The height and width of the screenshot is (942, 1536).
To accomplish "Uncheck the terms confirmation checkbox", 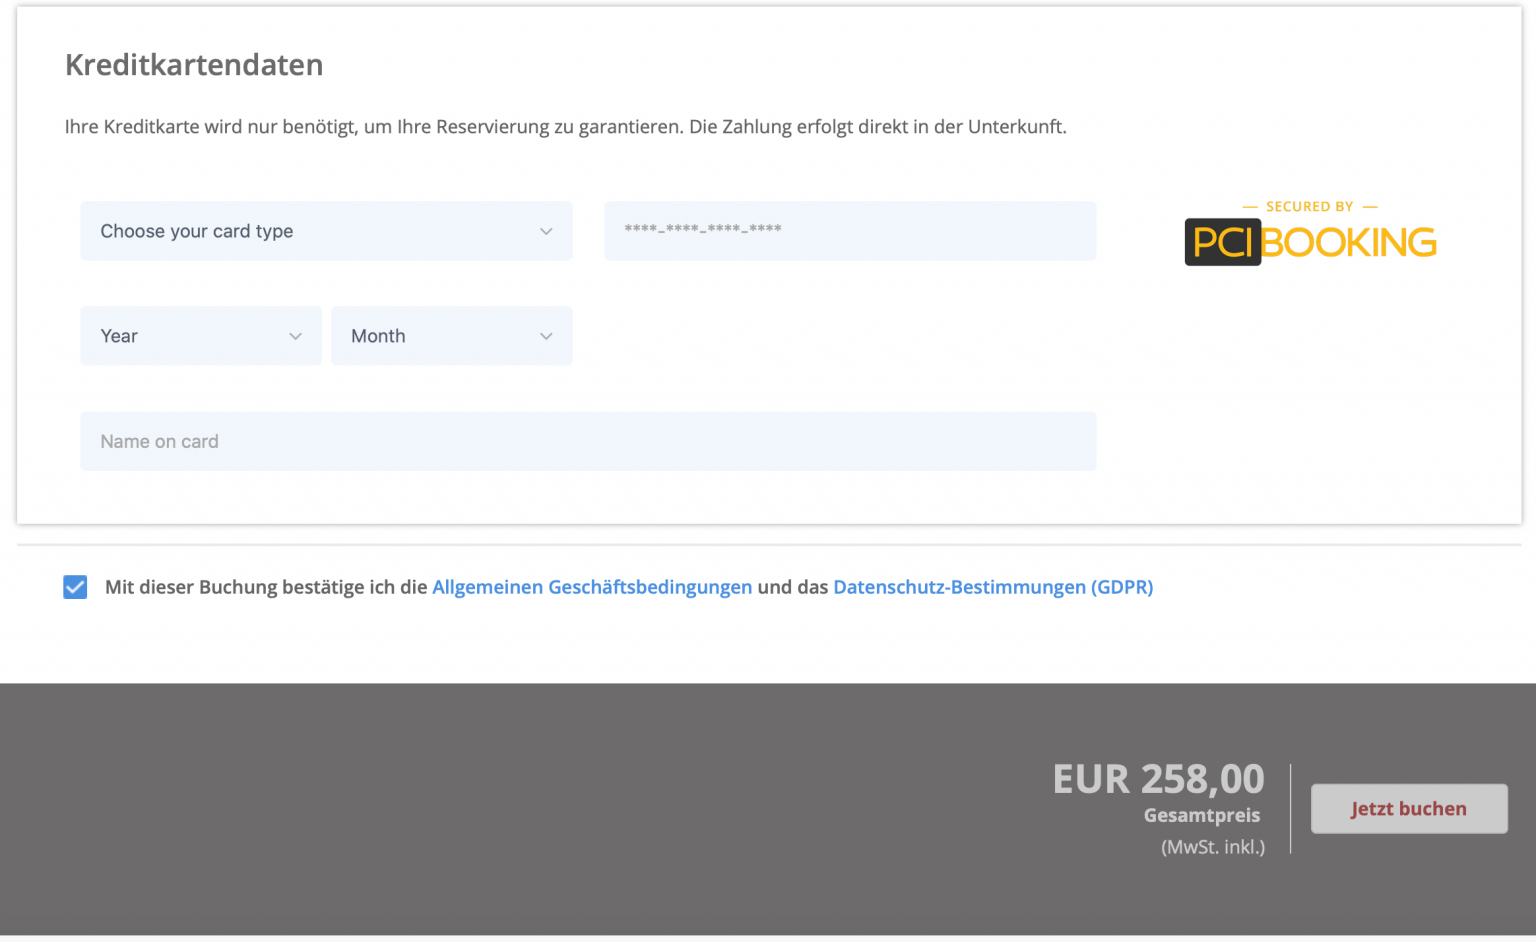I will (75, 587).
